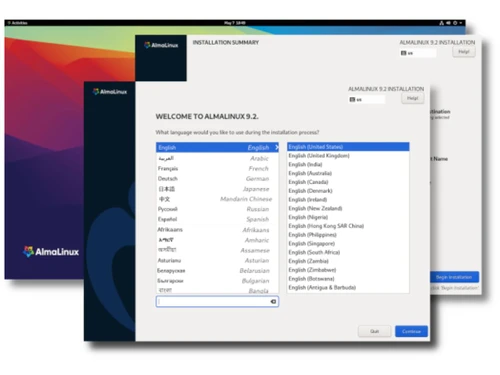500x375 pixels.
Task: Click the network icon in the top bar
Action: click(441, 23)
